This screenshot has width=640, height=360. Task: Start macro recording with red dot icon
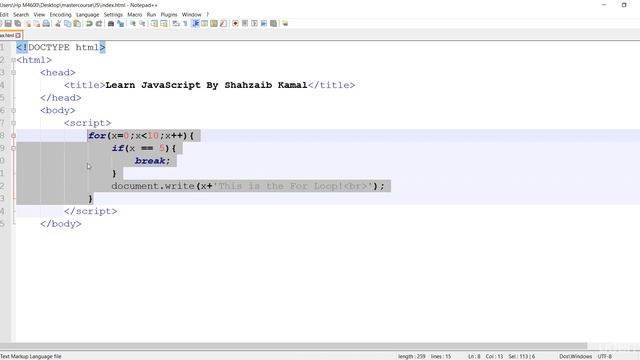click(235, 24)
